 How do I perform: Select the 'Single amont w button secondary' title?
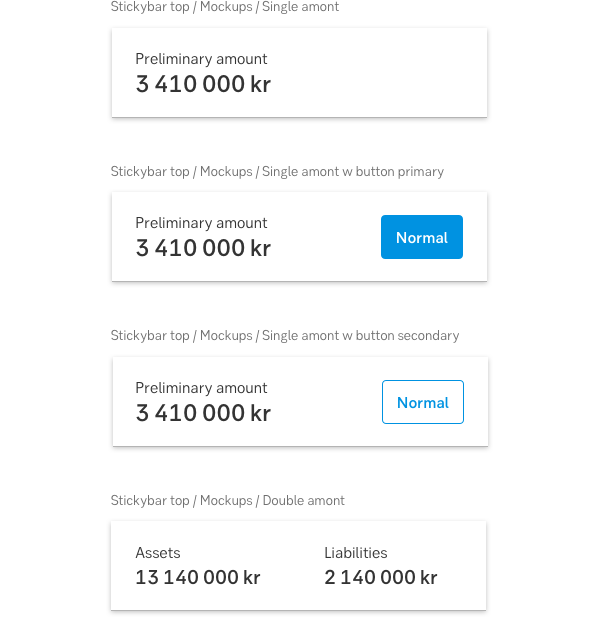pos(284,335)
